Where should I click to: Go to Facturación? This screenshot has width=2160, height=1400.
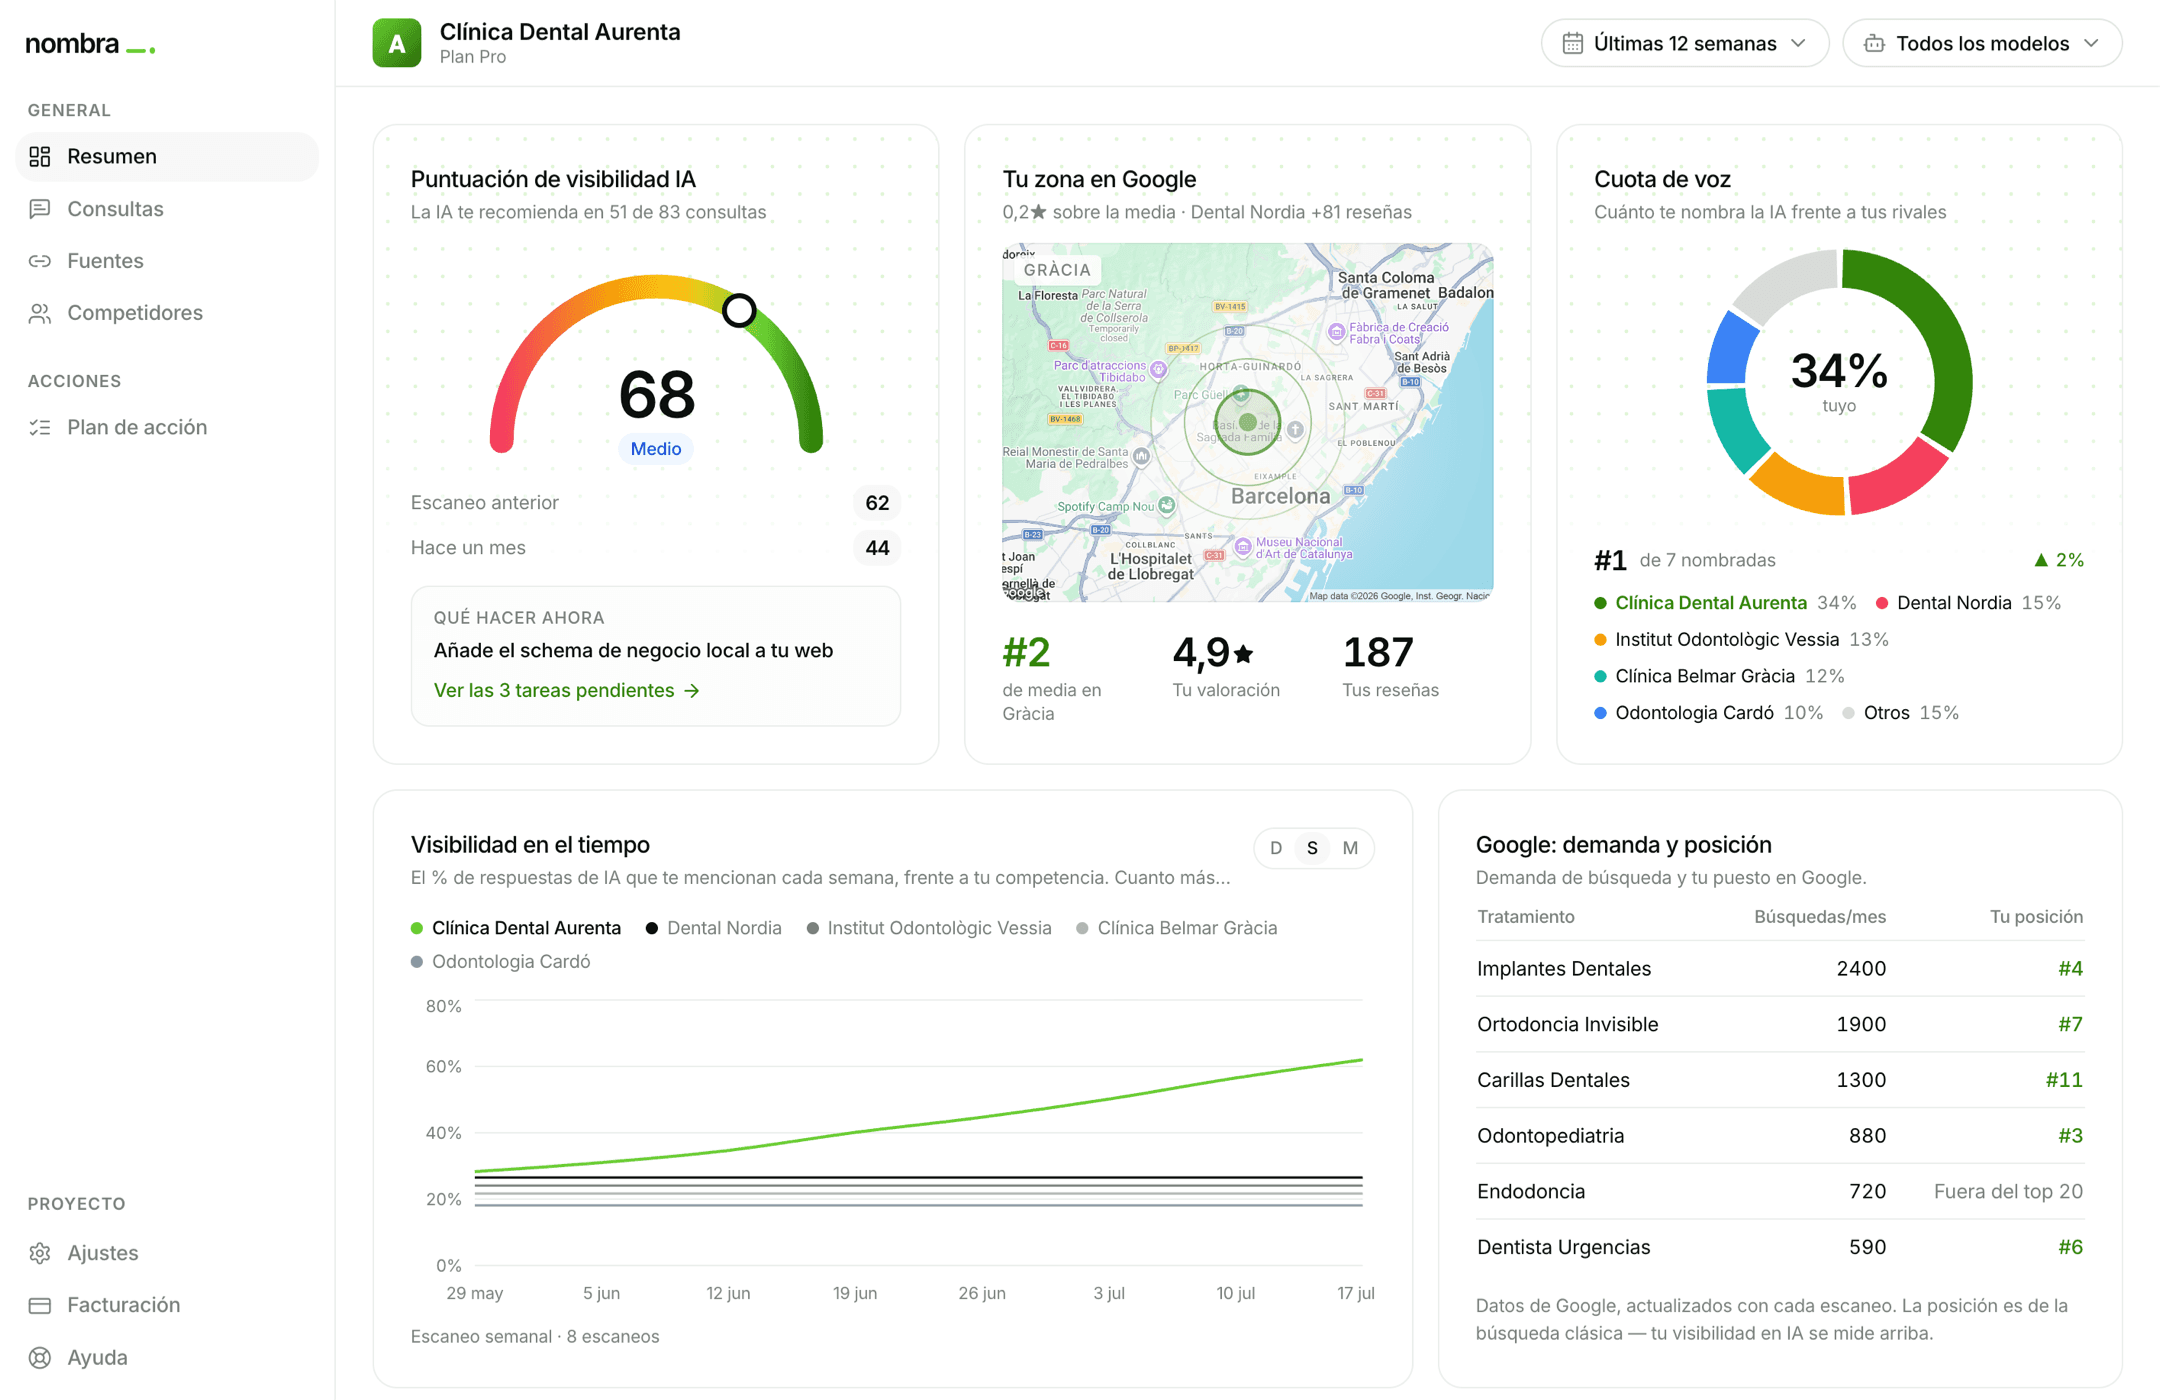167,1305
